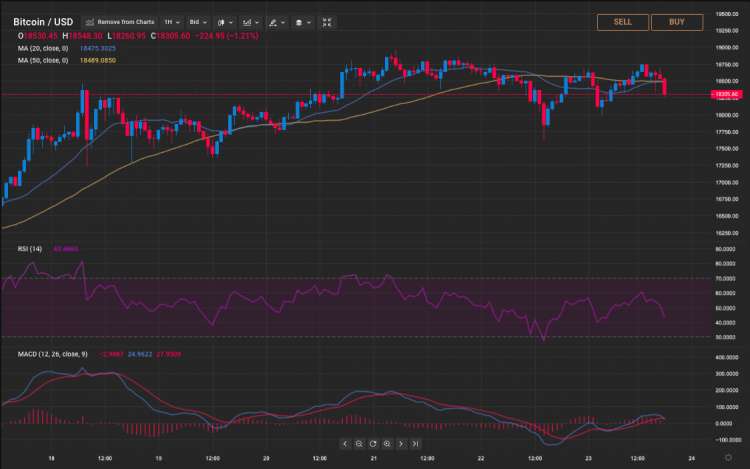Click the close price C18305.60

170,36
